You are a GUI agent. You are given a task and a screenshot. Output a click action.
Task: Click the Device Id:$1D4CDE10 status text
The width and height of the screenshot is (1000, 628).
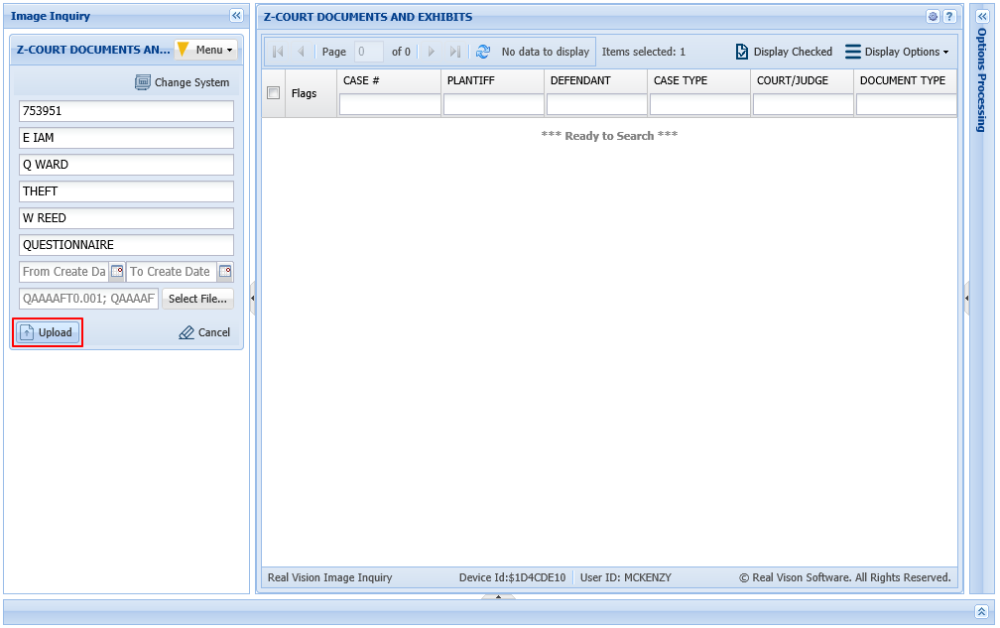point(512,578)
